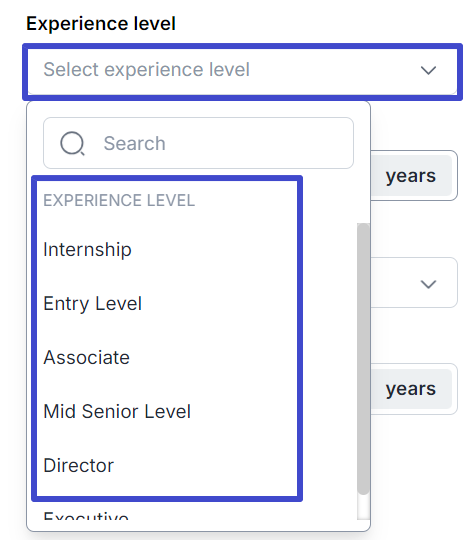Select Mid Senior Level option
Viewport: 468px width, 540px height.
(167, 412)
